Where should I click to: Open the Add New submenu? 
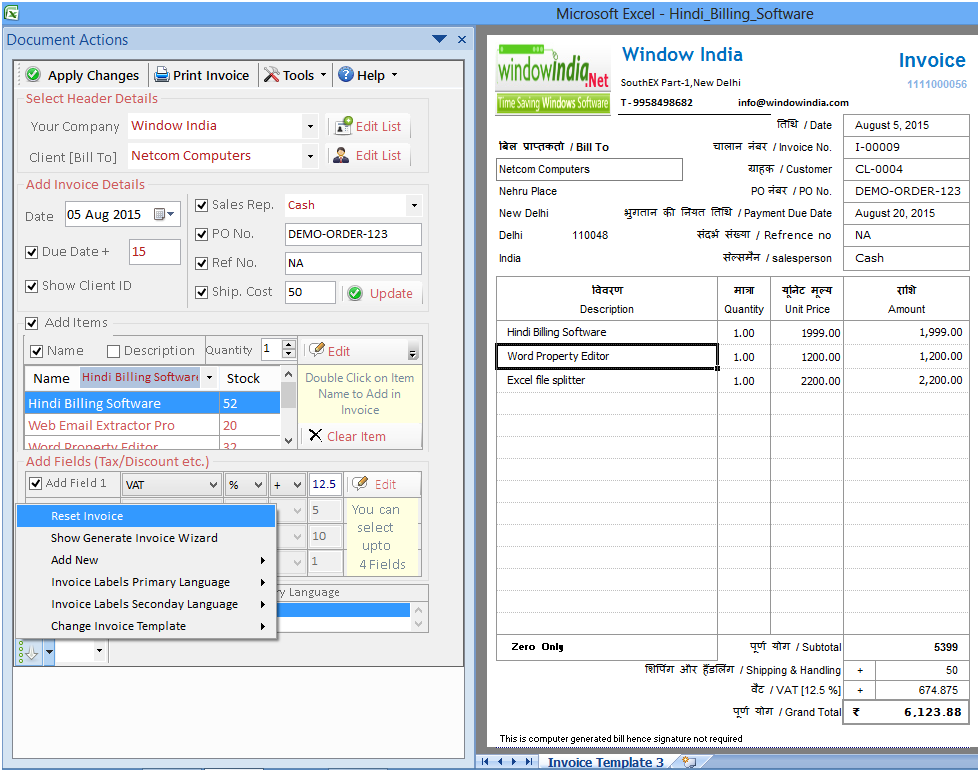click(146, 559)
